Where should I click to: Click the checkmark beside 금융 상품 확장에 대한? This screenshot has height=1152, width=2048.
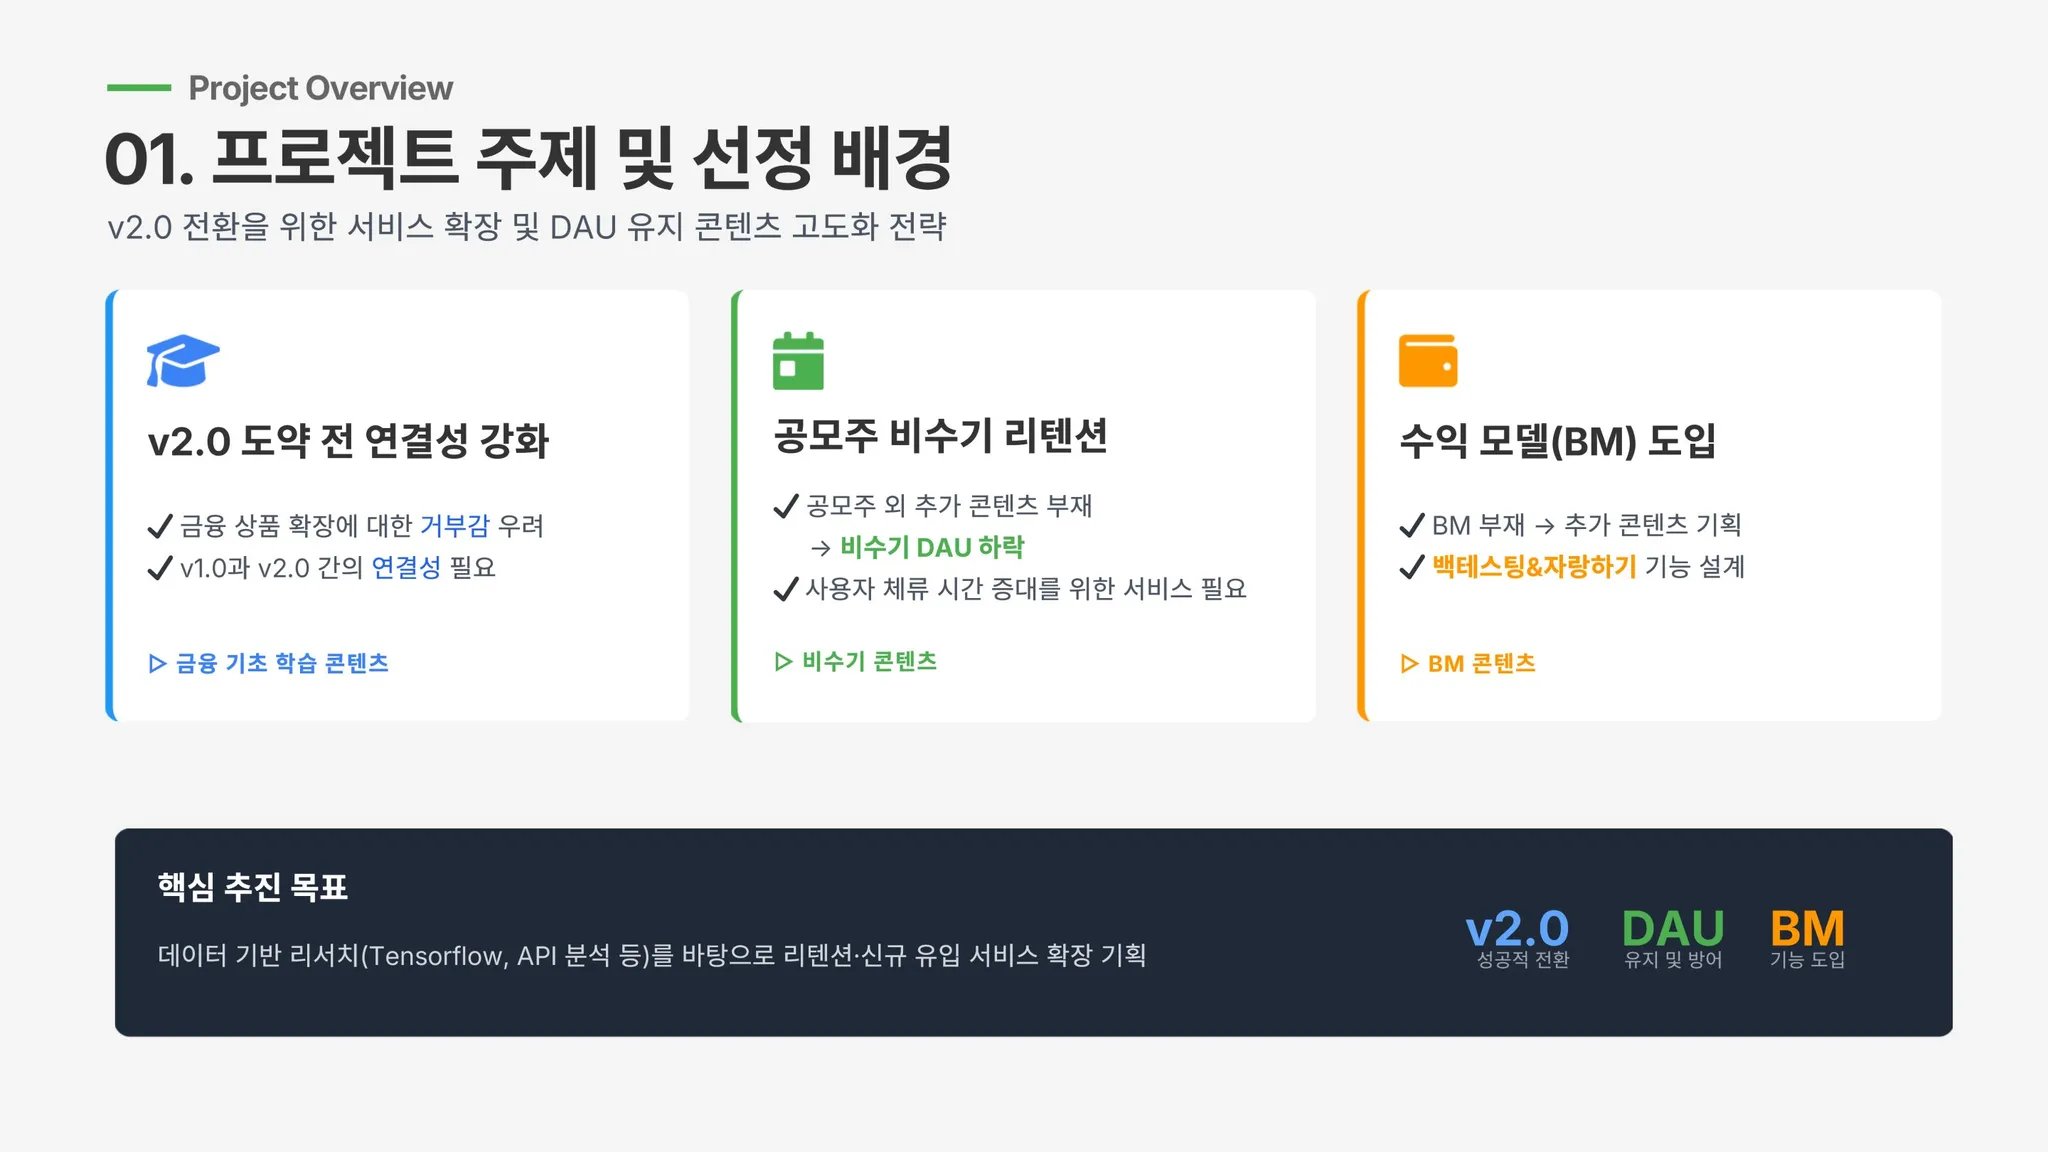(x=159, y=526)
